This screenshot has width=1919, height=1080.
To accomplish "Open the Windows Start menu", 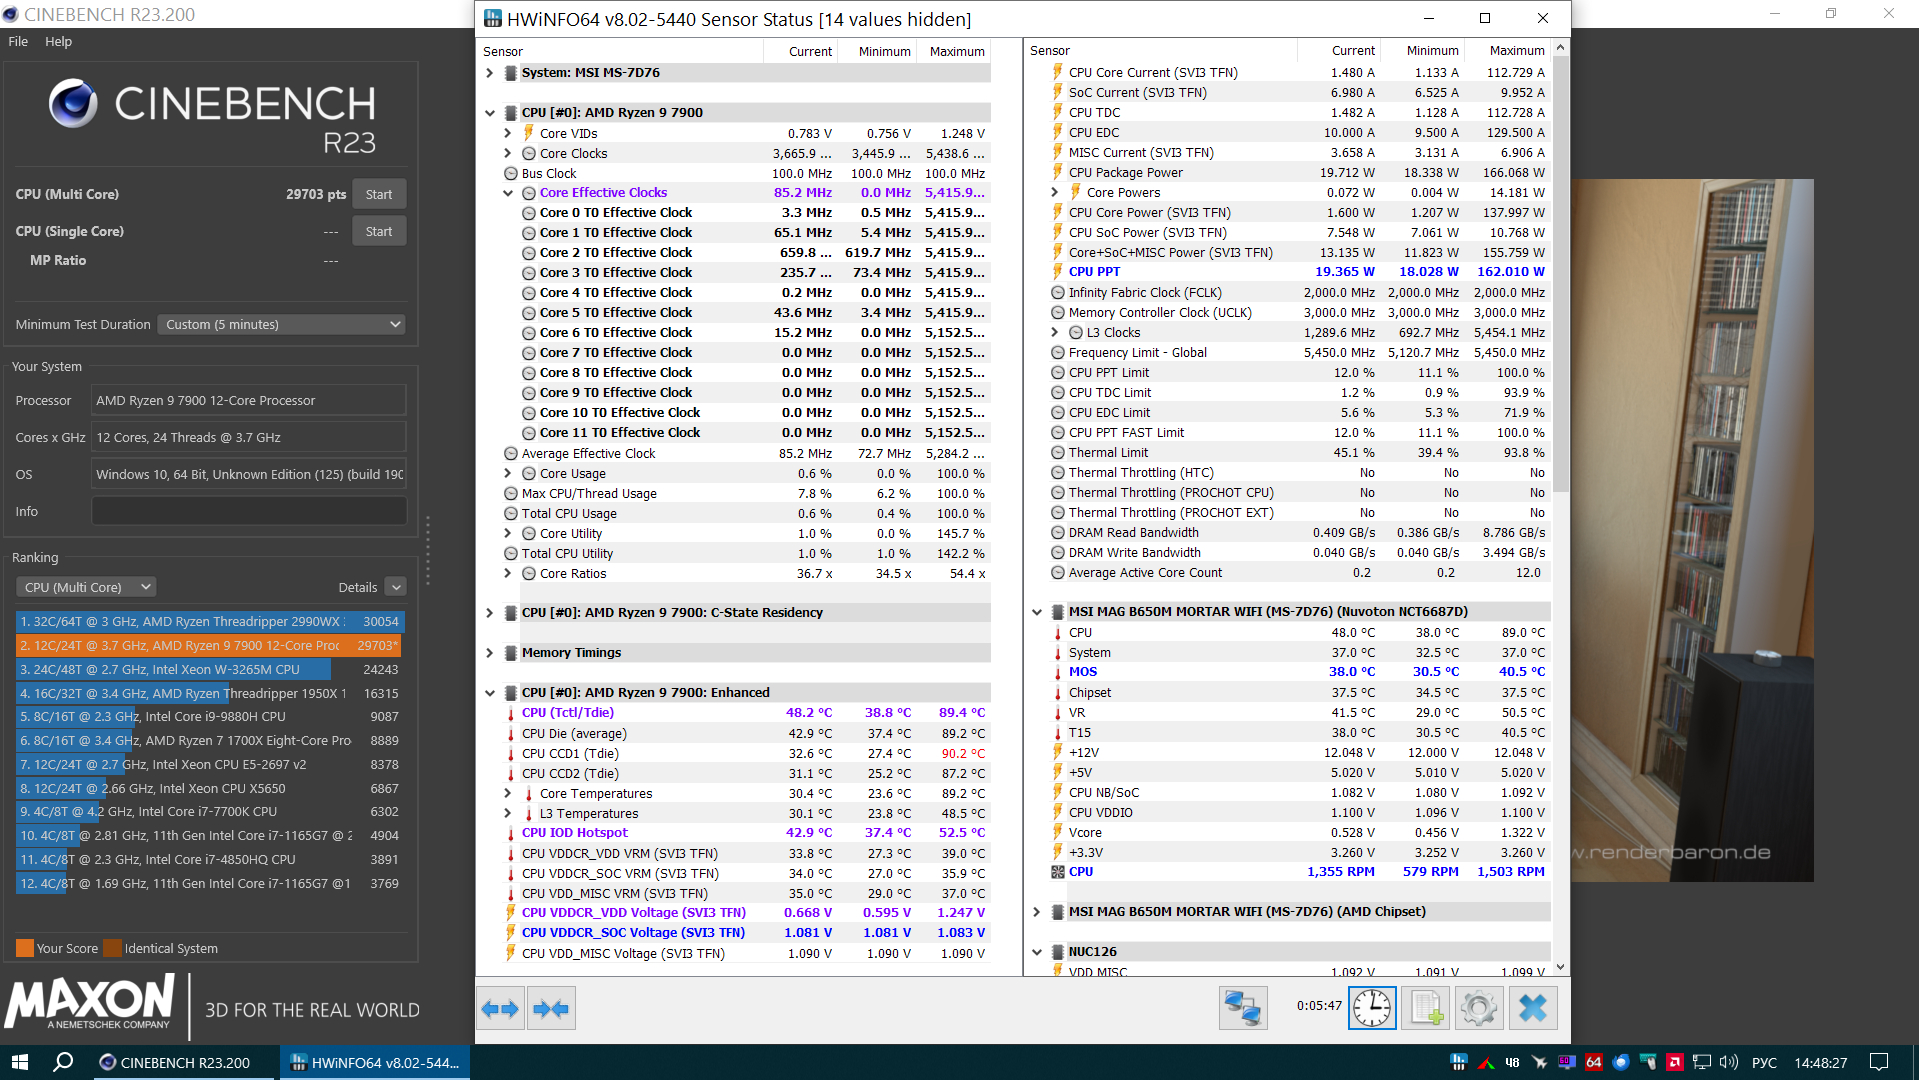I will 20,1062.
